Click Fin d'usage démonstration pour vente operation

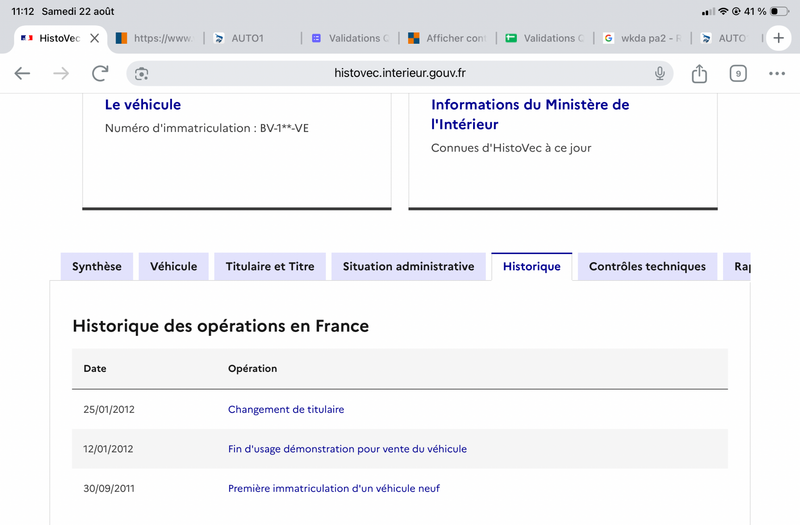pyautogui.click(x=347, y=449)
